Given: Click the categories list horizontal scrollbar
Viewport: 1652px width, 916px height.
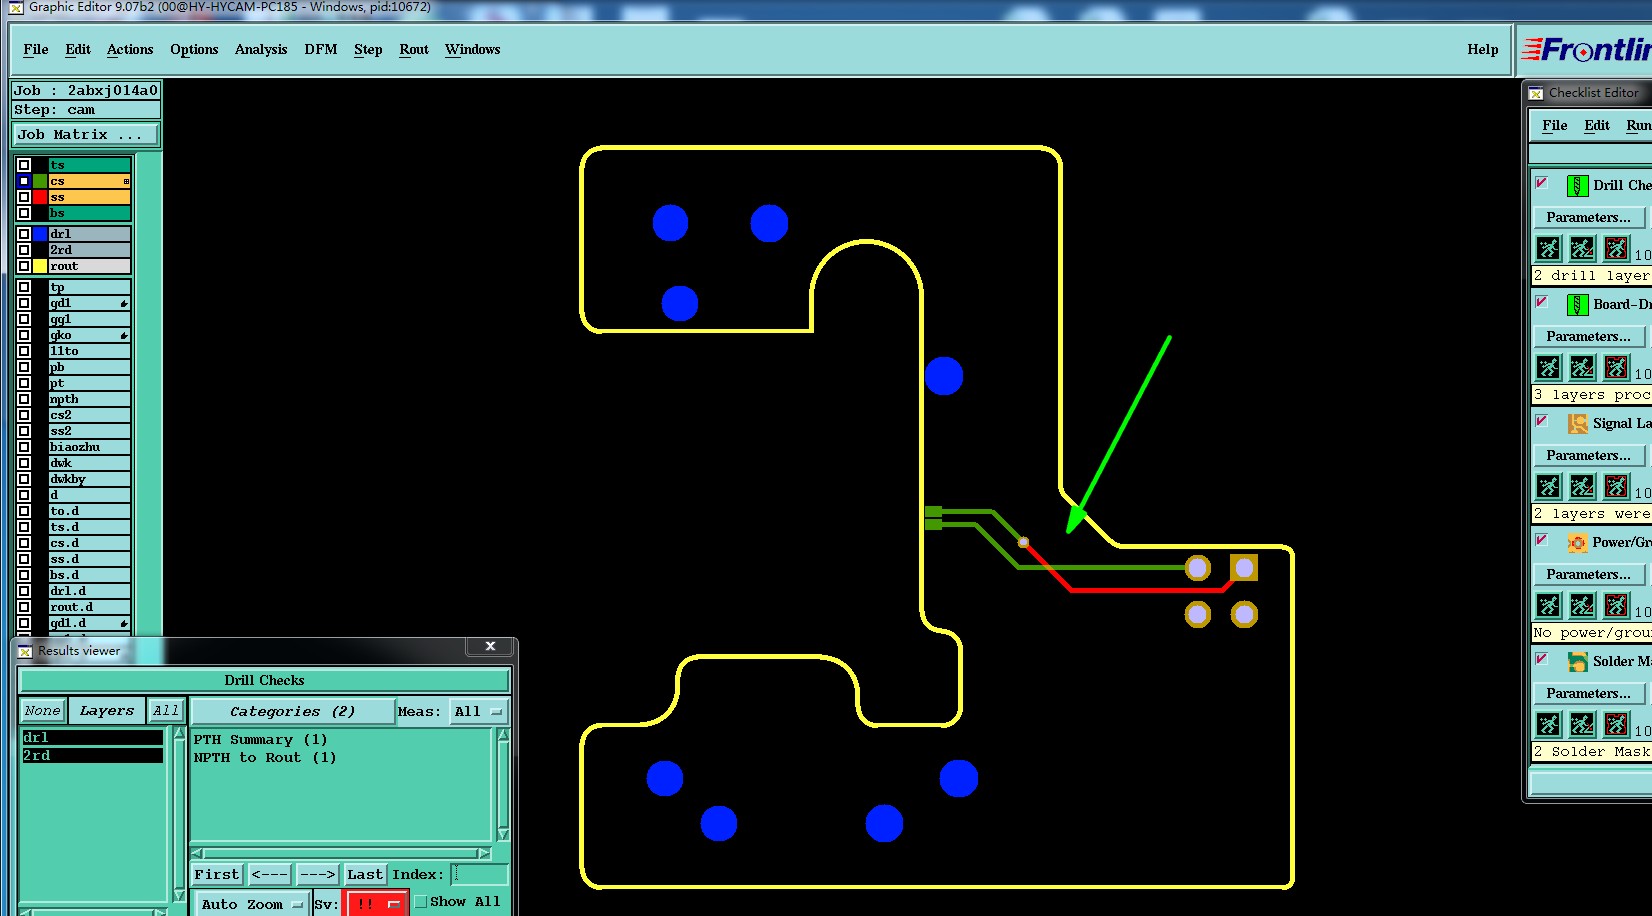Looking at the screenshot, I should pos(341,853).
